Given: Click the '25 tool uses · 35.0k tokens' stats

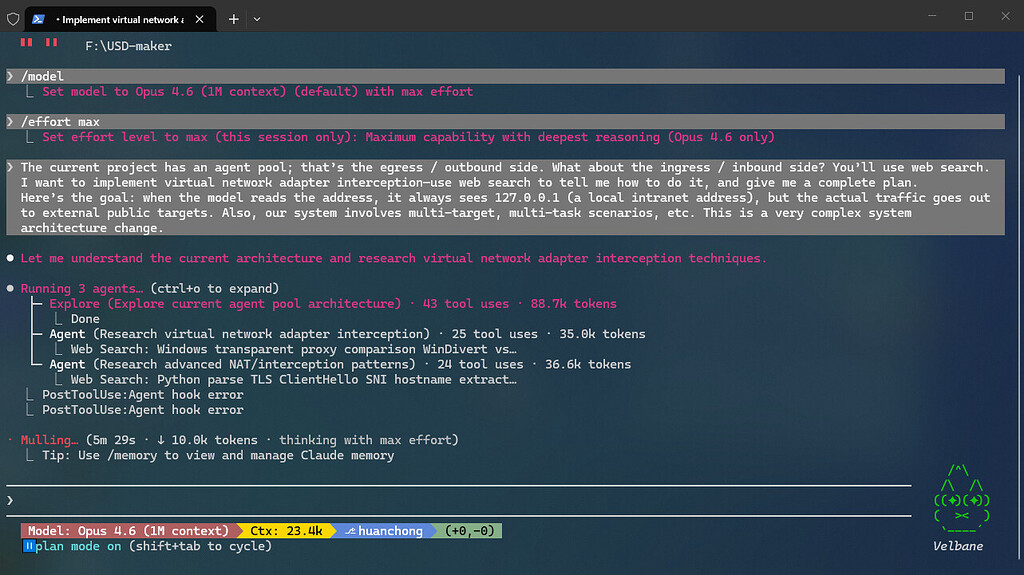Looking at the screenshot, I should (549, 334).
